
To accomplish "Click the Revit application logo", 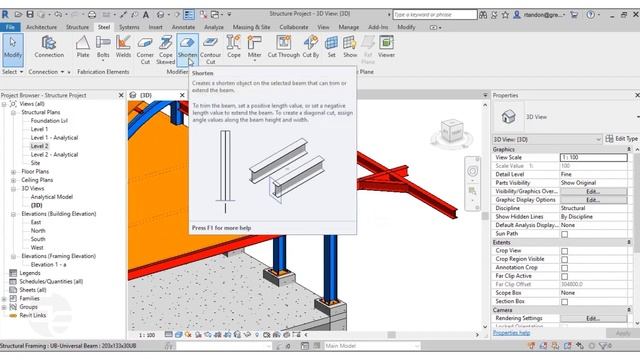I will click(x=5, y=14).
